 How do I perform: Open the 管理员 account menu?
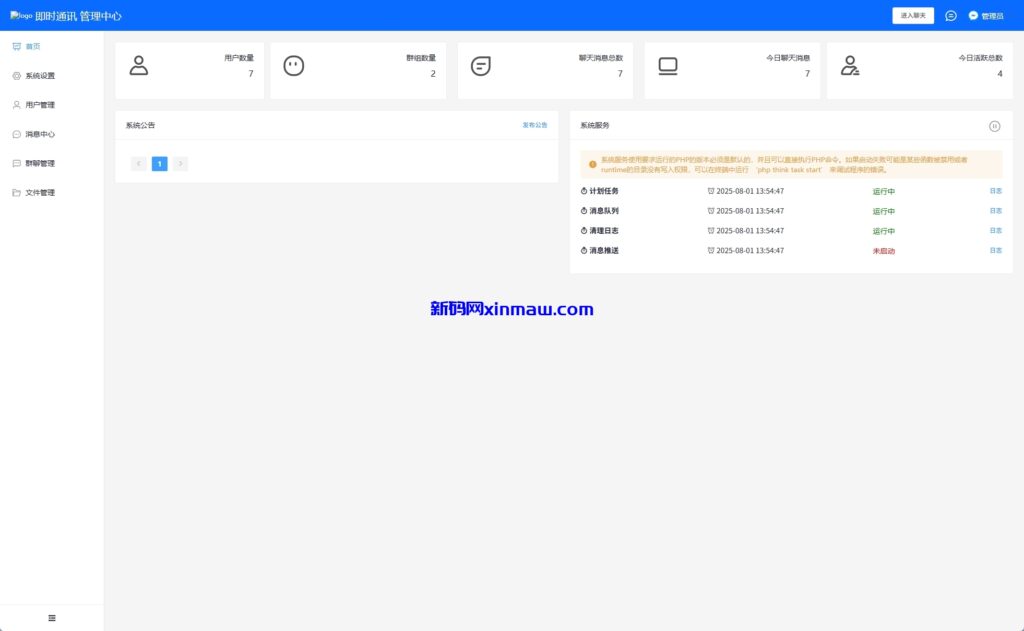(x=985, y=16)
